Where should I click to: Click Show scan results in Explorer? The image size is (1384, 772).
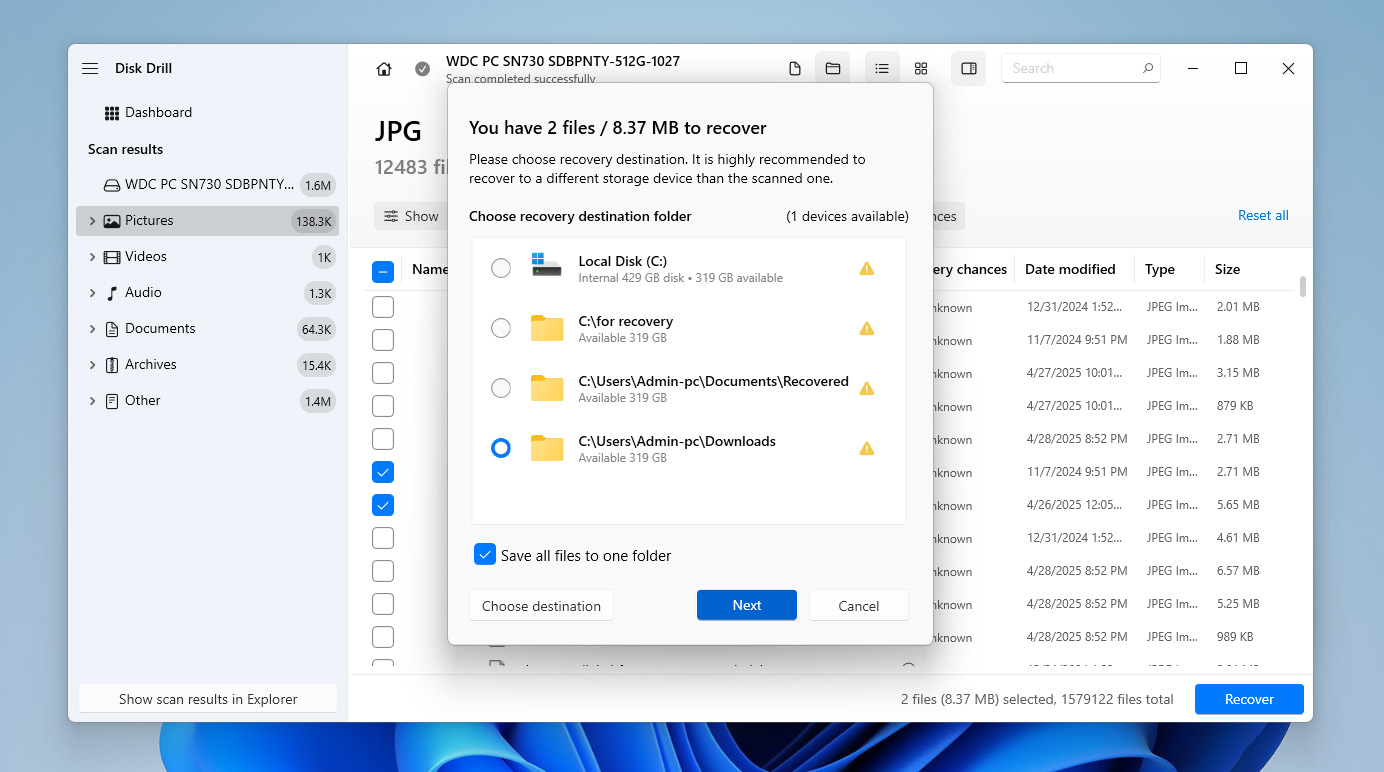pos(208,699)
